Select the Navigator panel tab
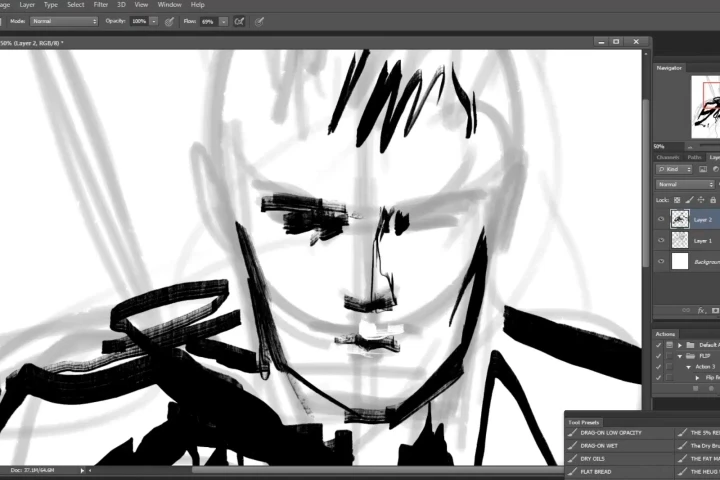This screenshot has width=720, height=480. click(669, 68)
